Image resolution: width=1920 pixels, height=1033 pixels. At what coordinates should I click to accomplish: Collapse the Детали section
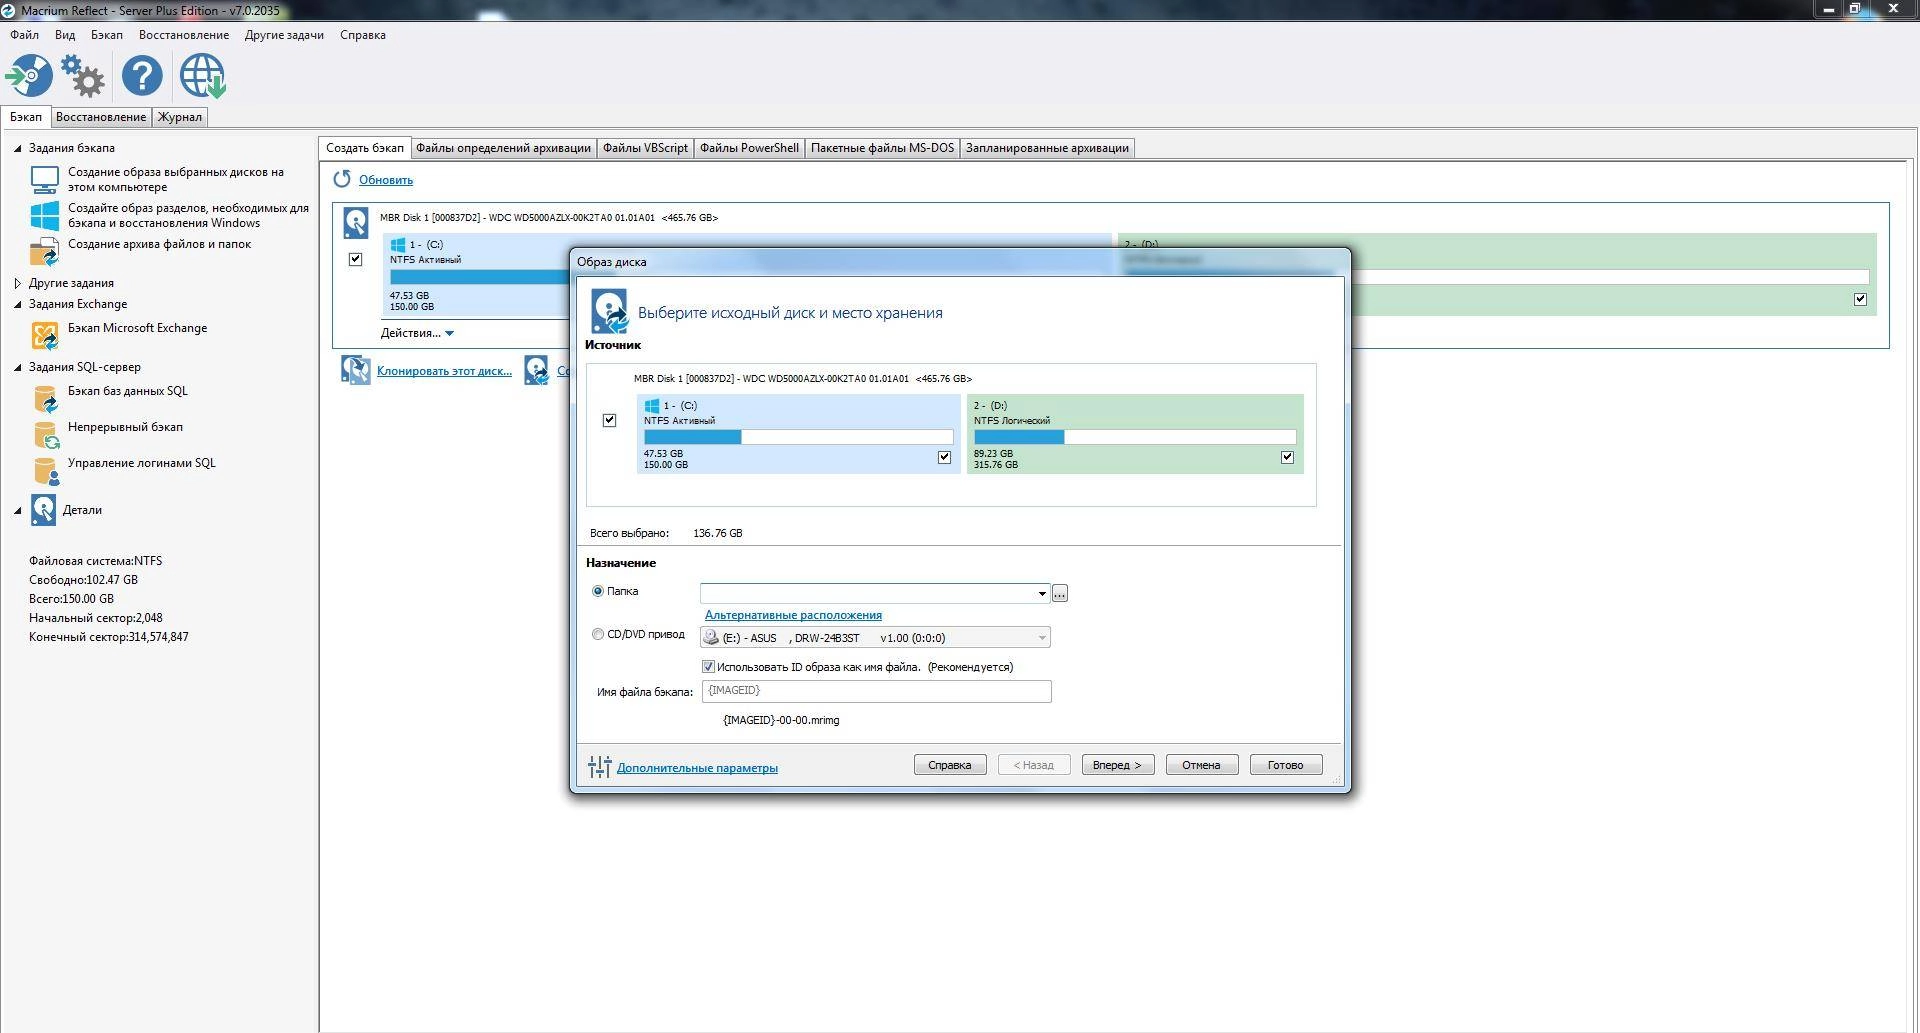tap(17, 510)
